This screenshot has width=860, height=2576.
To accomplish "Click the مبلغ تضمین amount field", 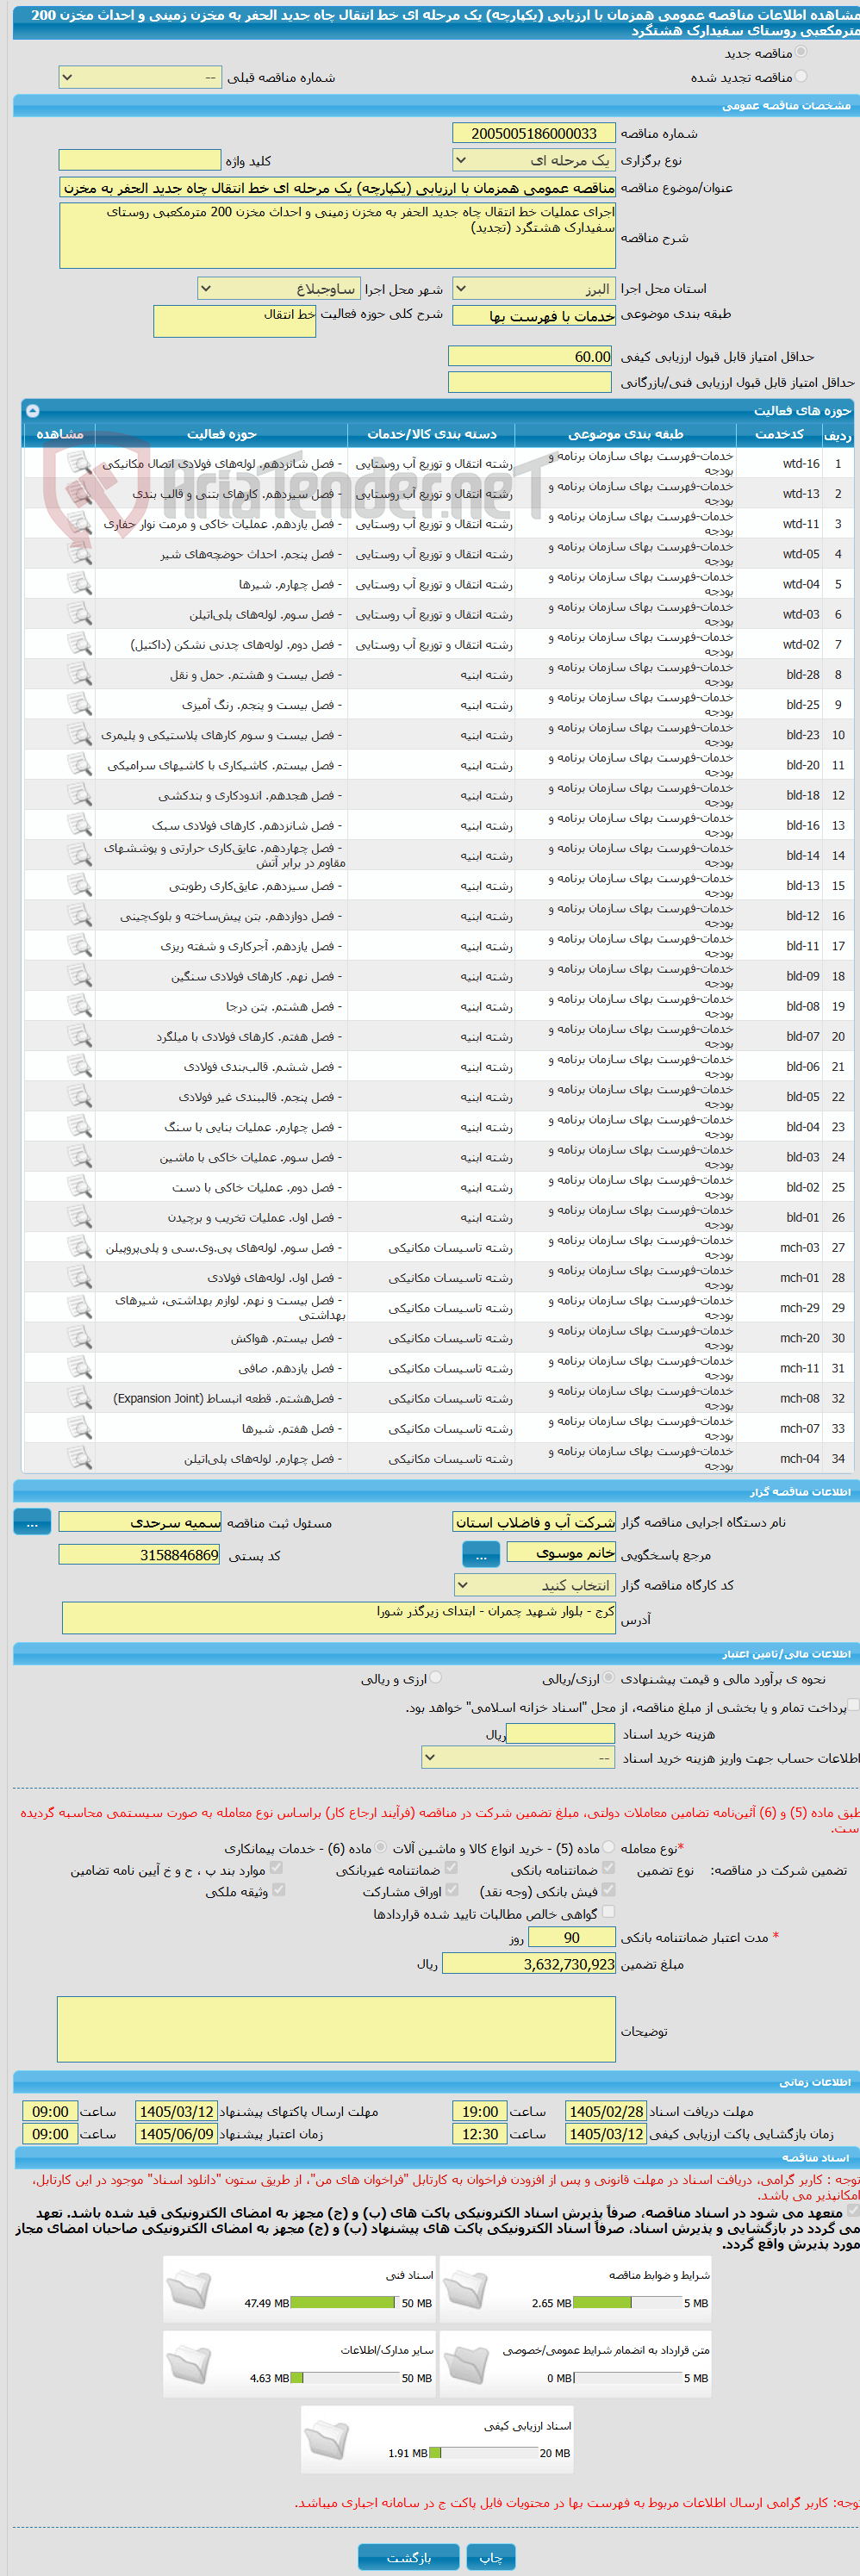I will pyautogui.click(x=529, y=1963).
